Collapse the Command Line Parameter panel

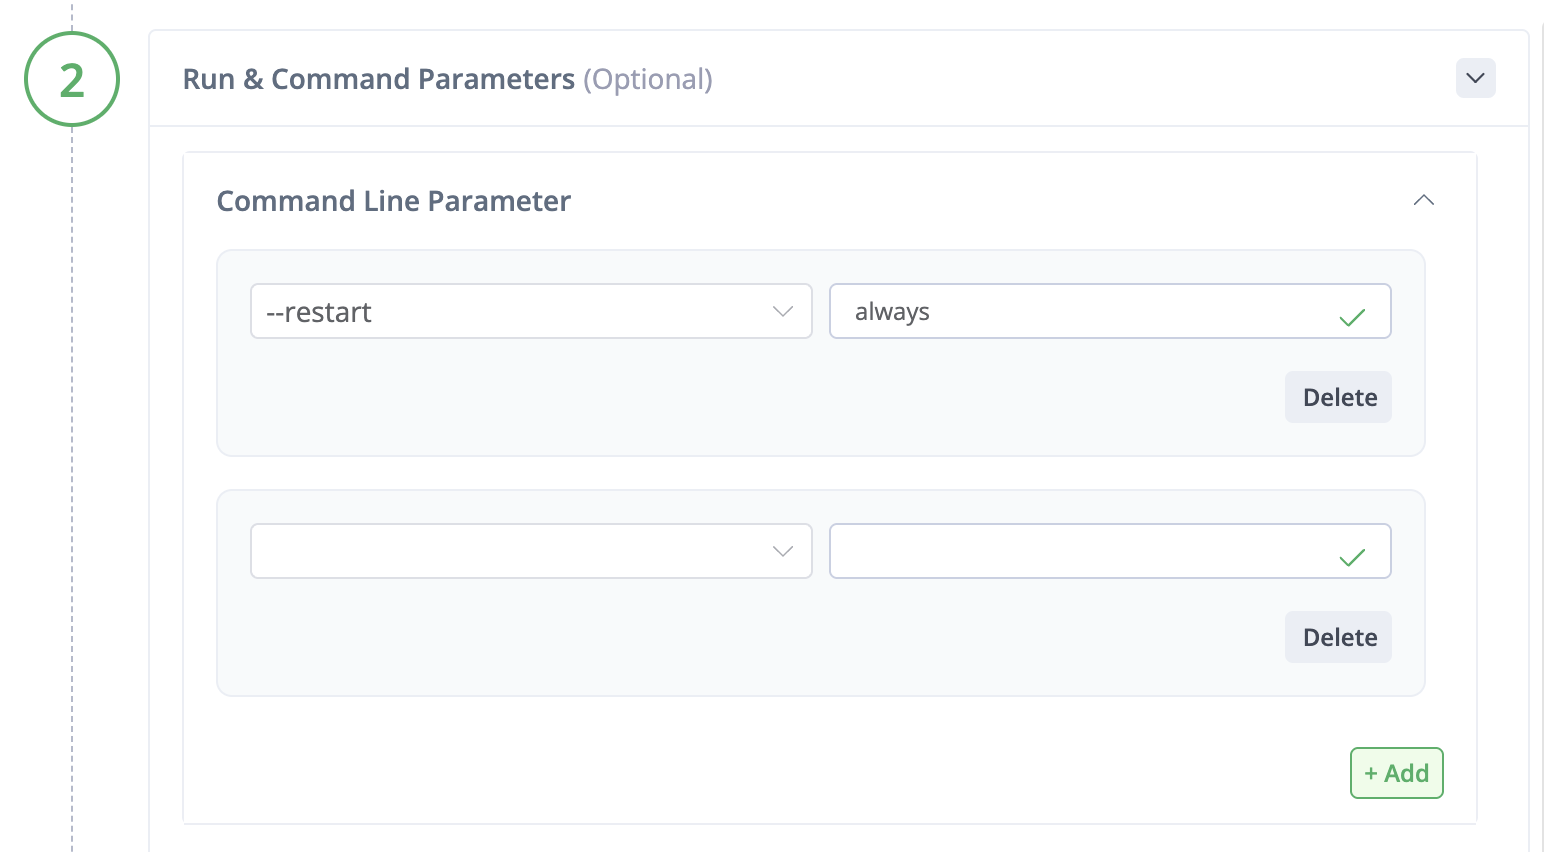(1423, 201)
